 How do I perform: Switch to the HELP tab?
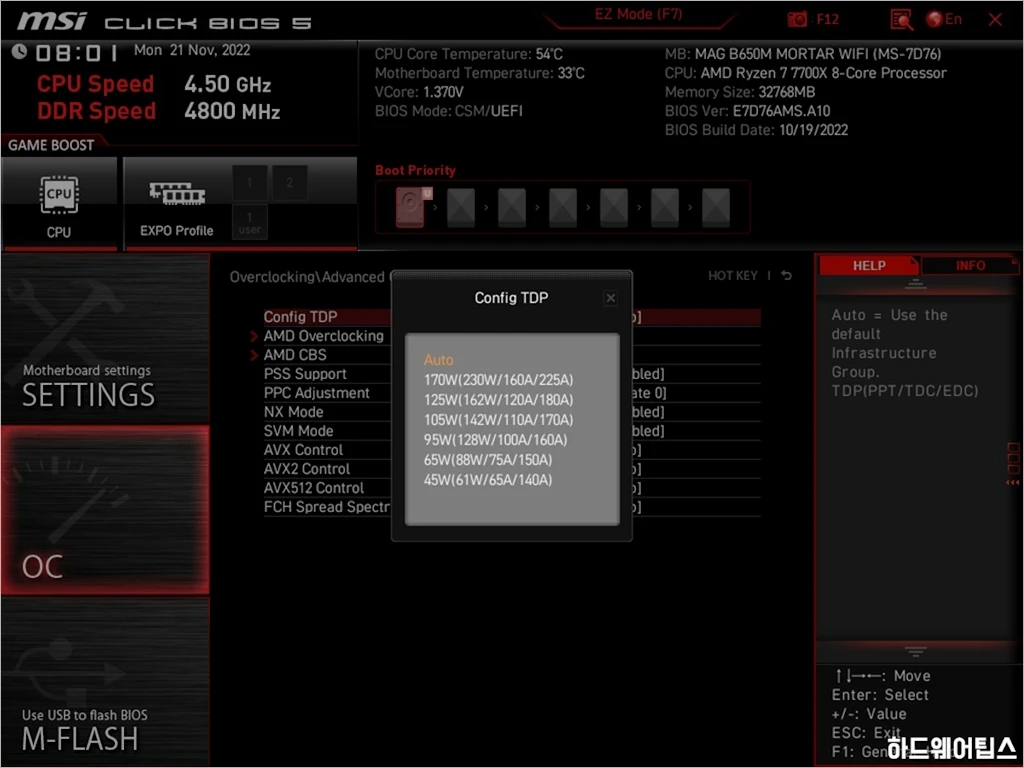tap(869, 265)
